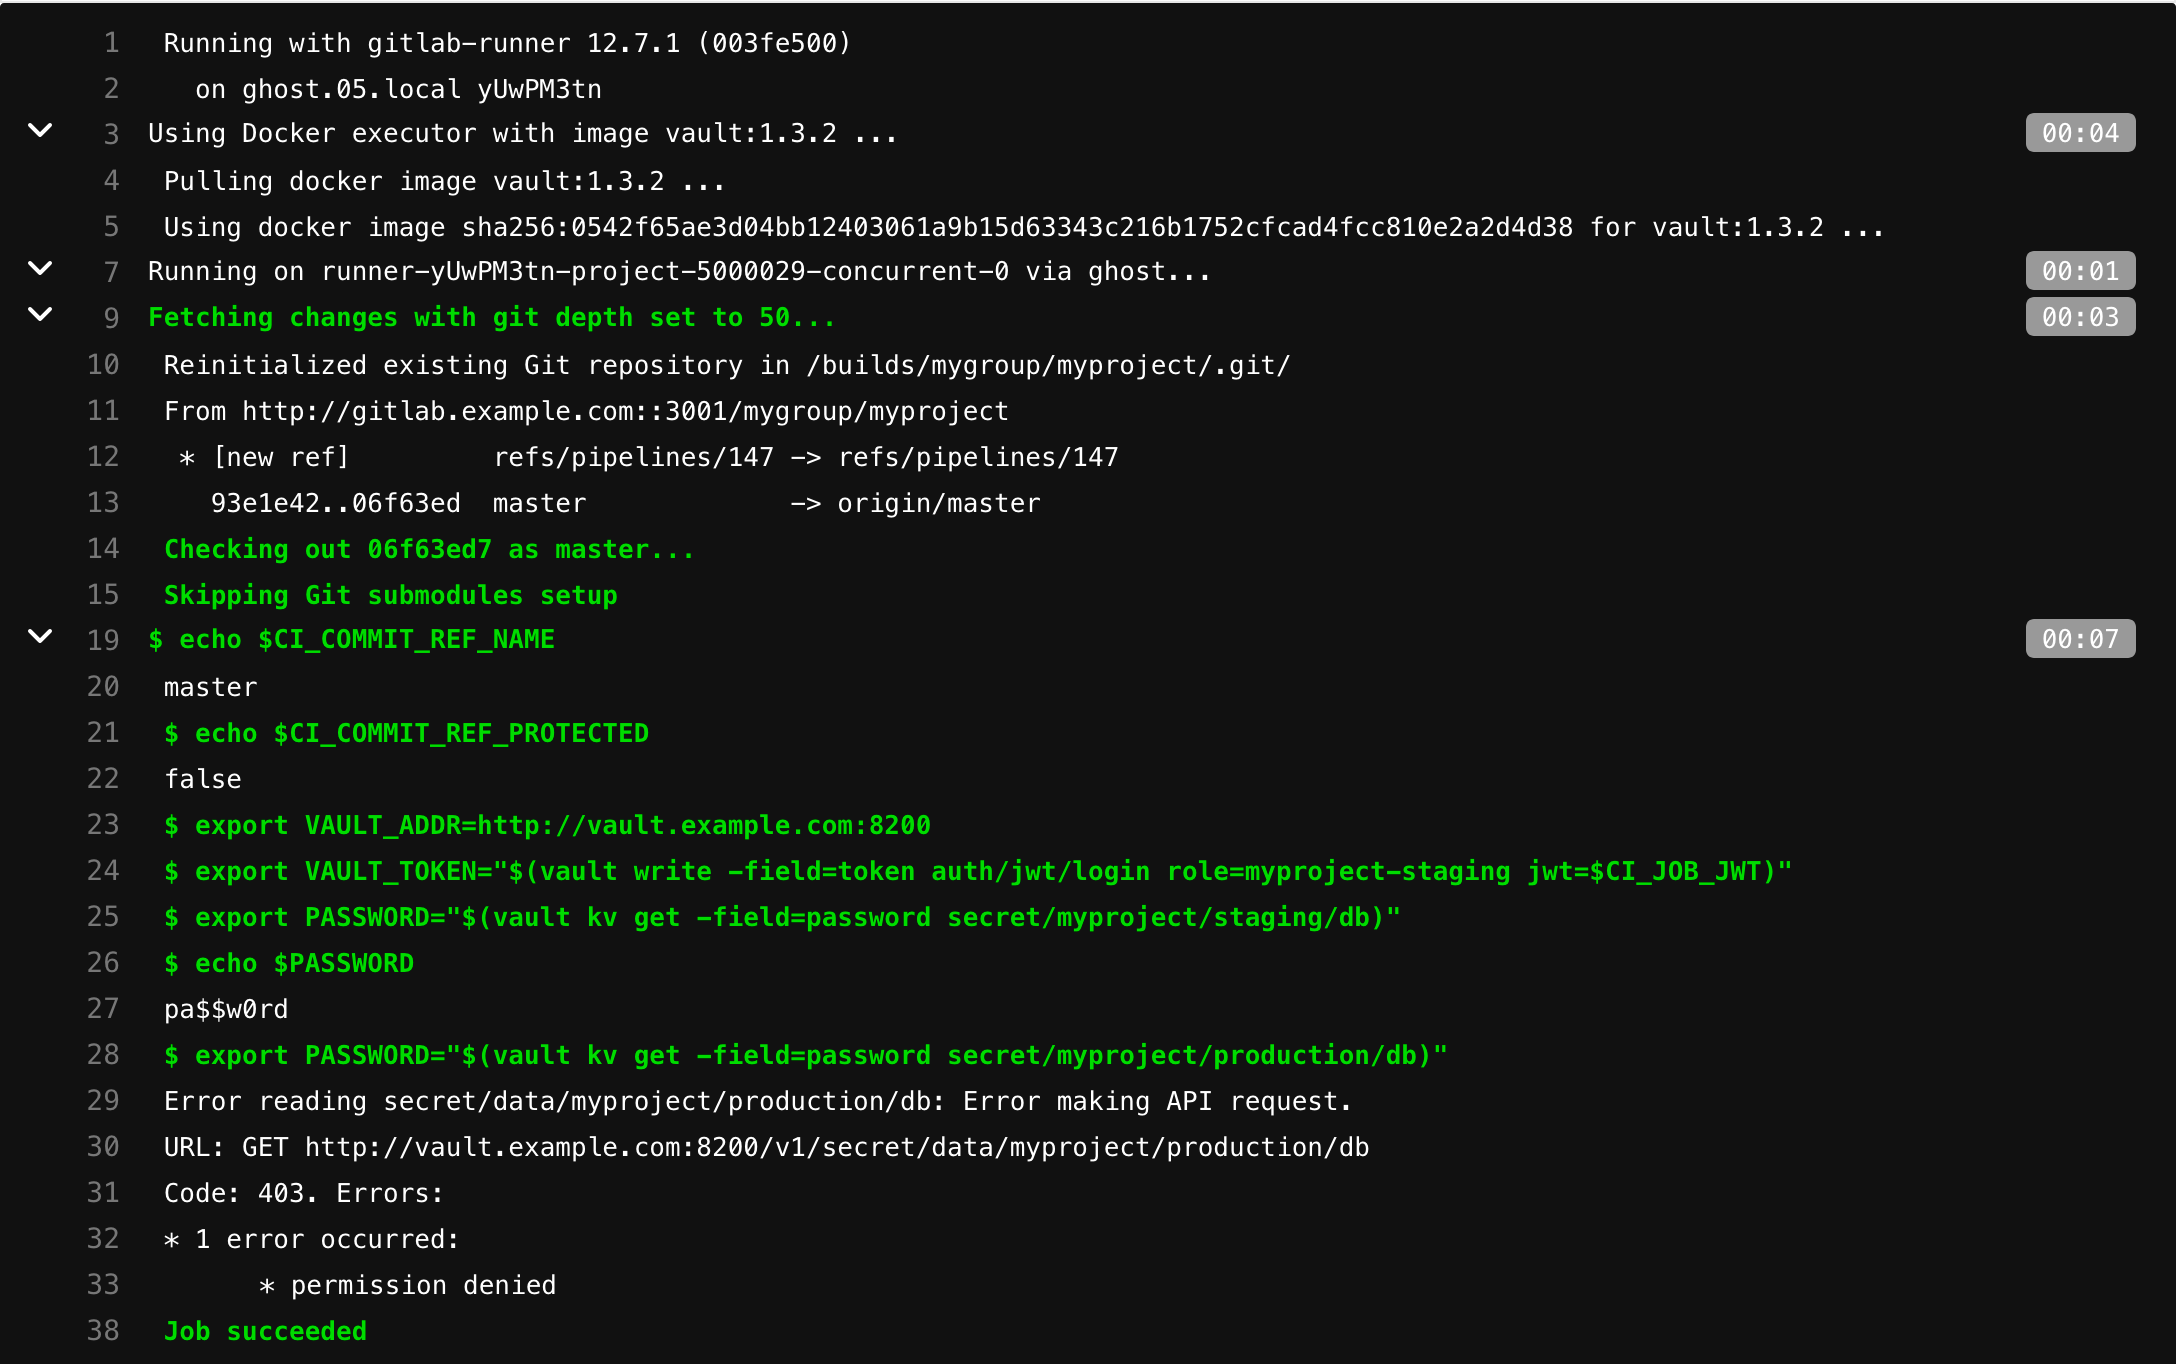Image resolution: width=2176 pixels, height=1364 pixels.
Task: Click the "export VAULT_ADDR" command line
Action: pos(547,824)
